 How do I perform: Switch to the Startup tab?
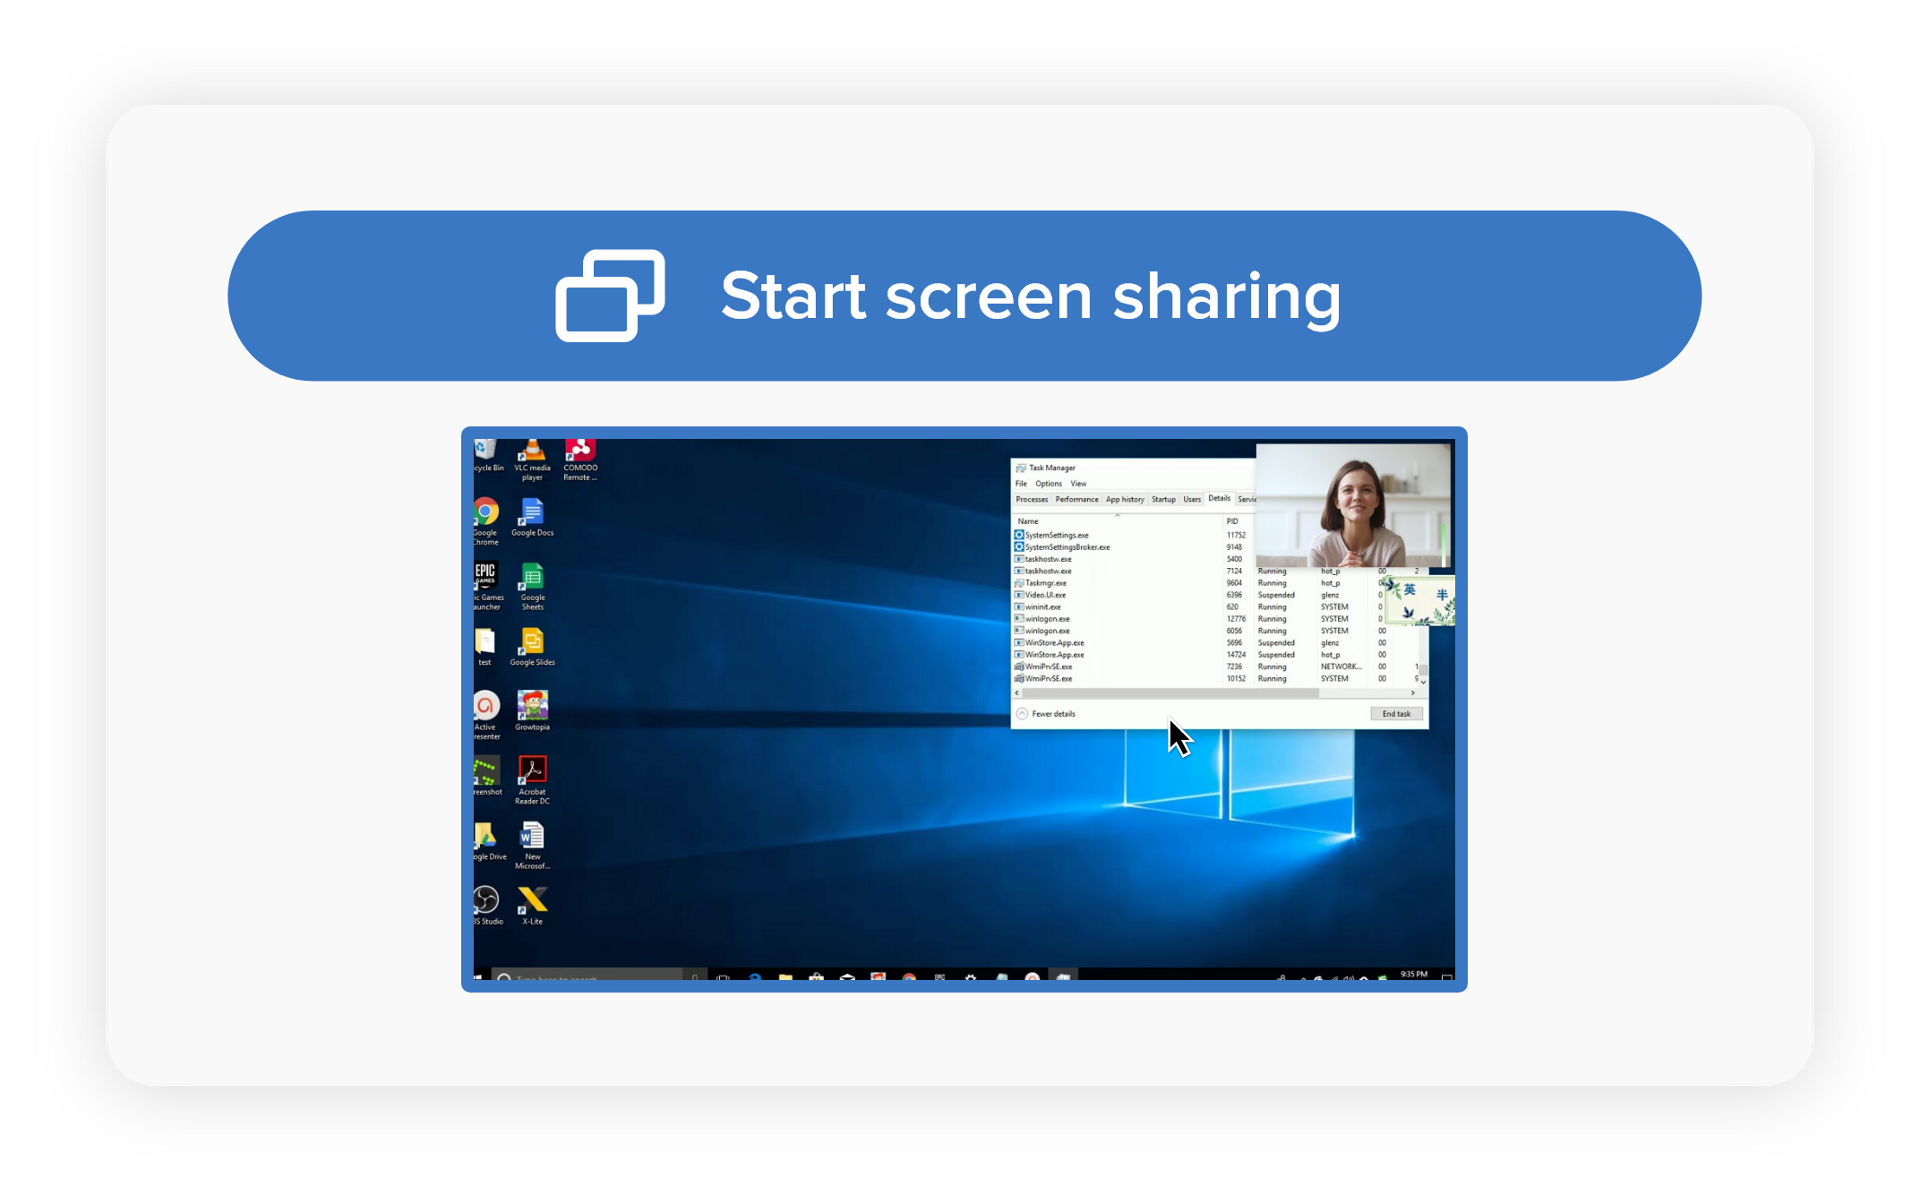coord(1163,499)
